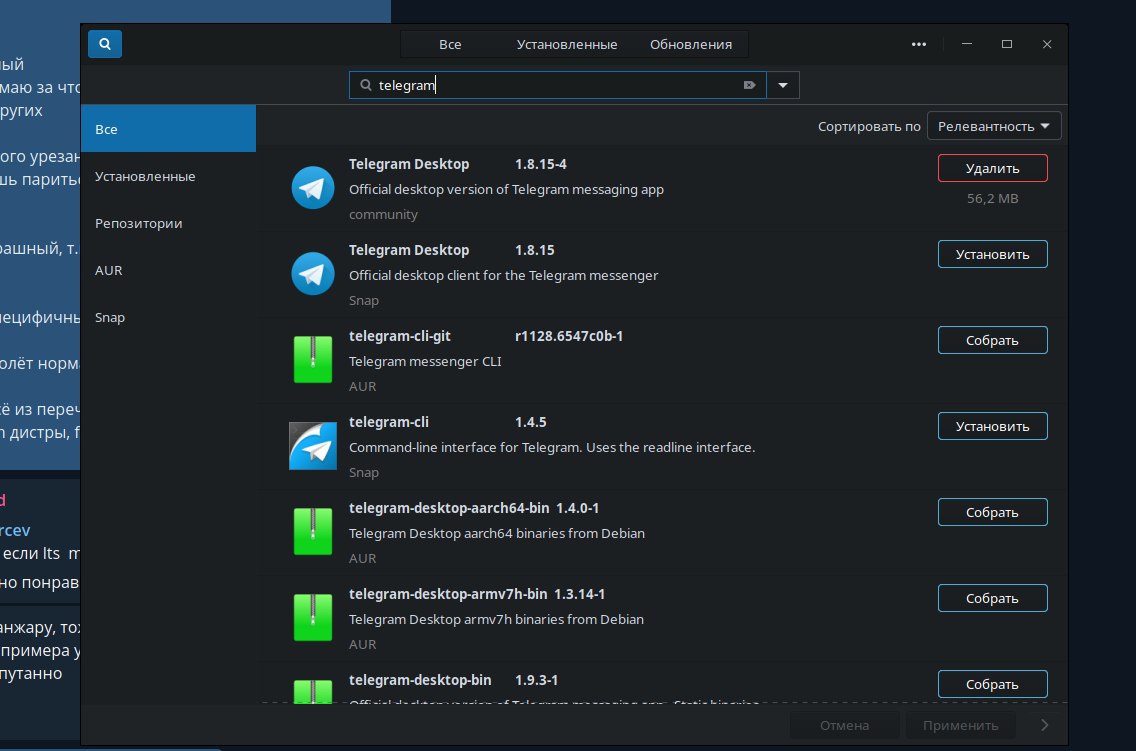1136x751 pixels.
Task: Open telegram-desktop-bin package title
Action: tap(420, 680)
